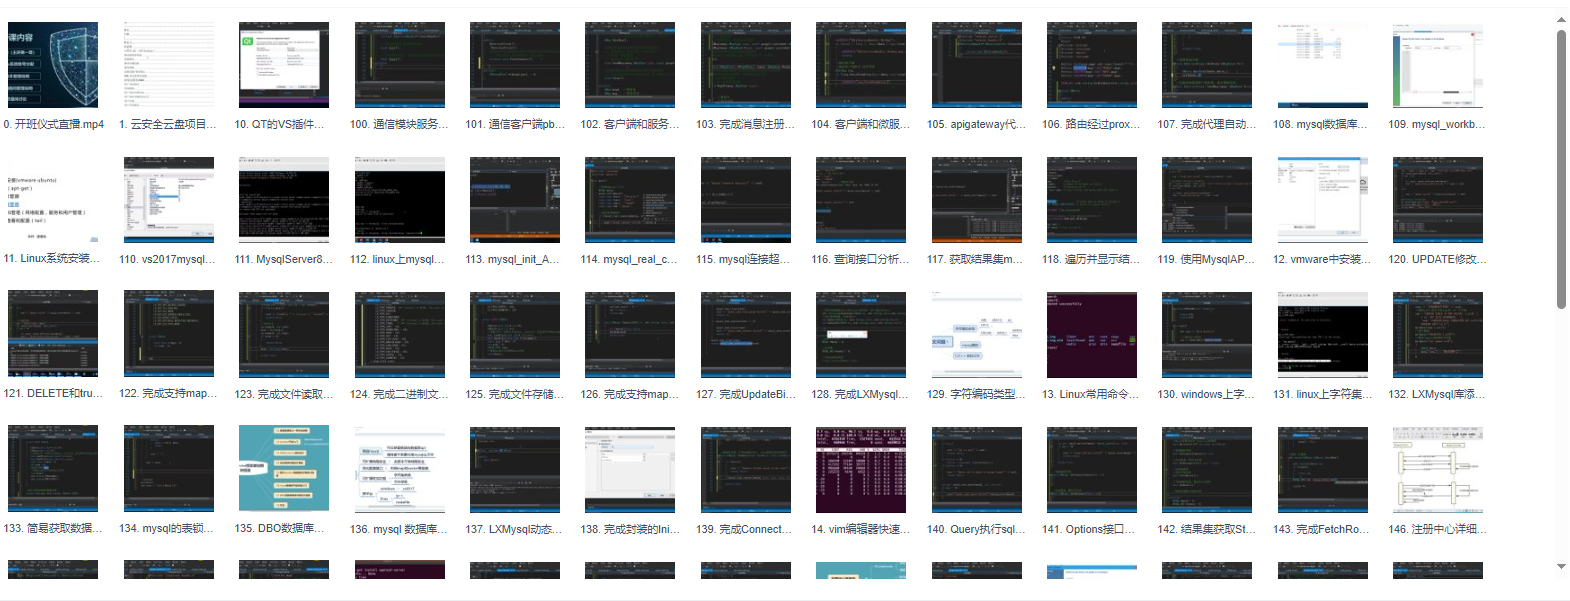Click the file name '131. linux上字符集...'
Viewport: 1570px width, 601px height.
(1323, 395)
